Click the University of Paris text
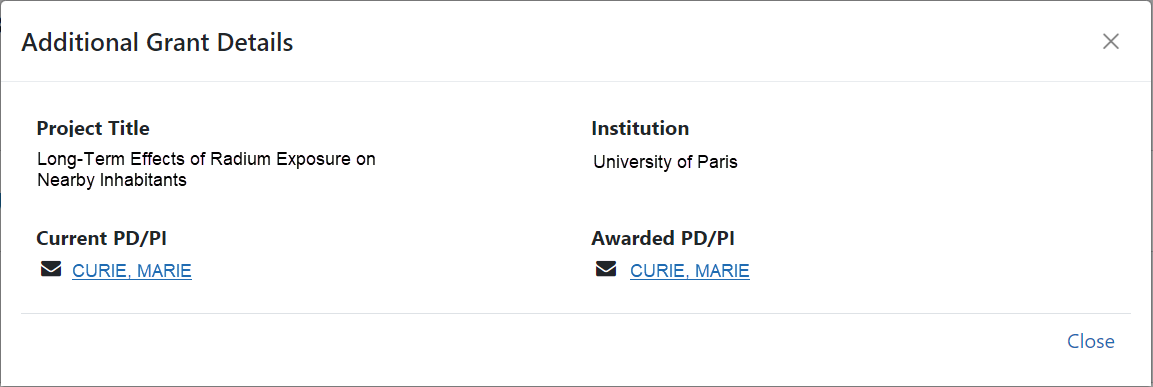Screen dimensions: 1153x387 tap(665, 162)
